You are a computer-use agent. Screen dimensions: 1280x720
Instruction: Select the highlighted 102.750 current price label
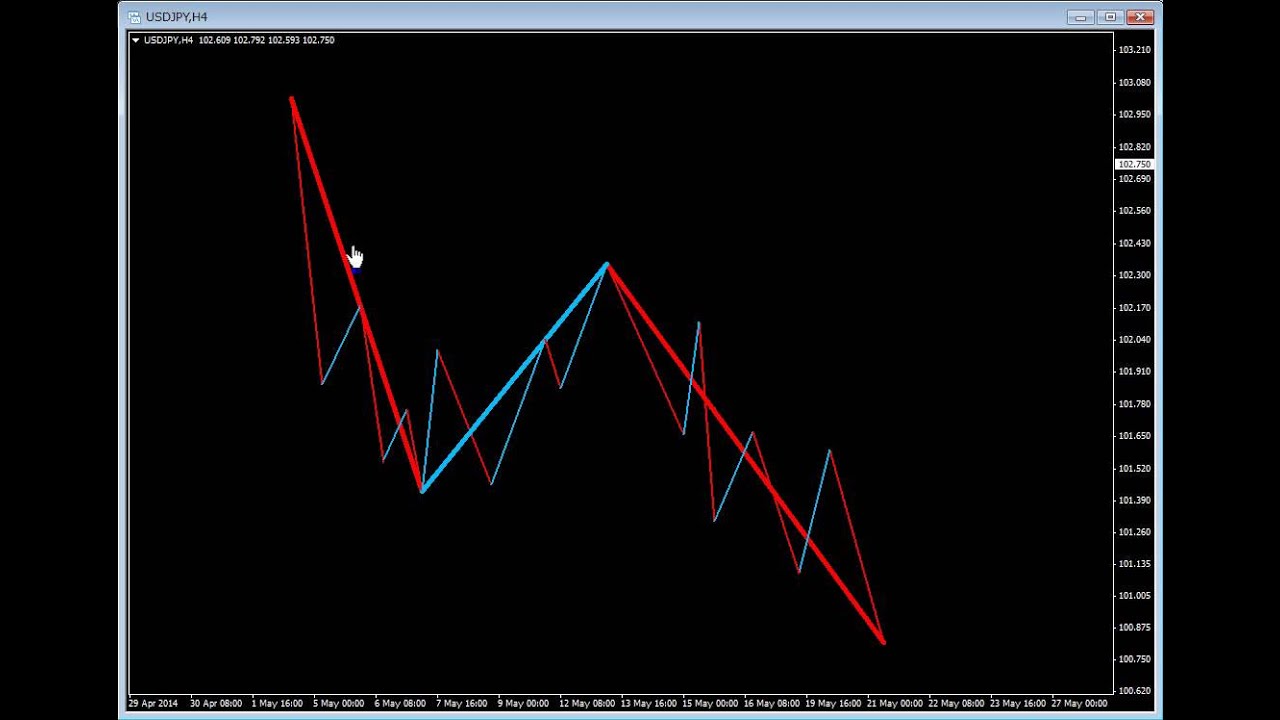pyautogui.click(x=1134, y=164)
